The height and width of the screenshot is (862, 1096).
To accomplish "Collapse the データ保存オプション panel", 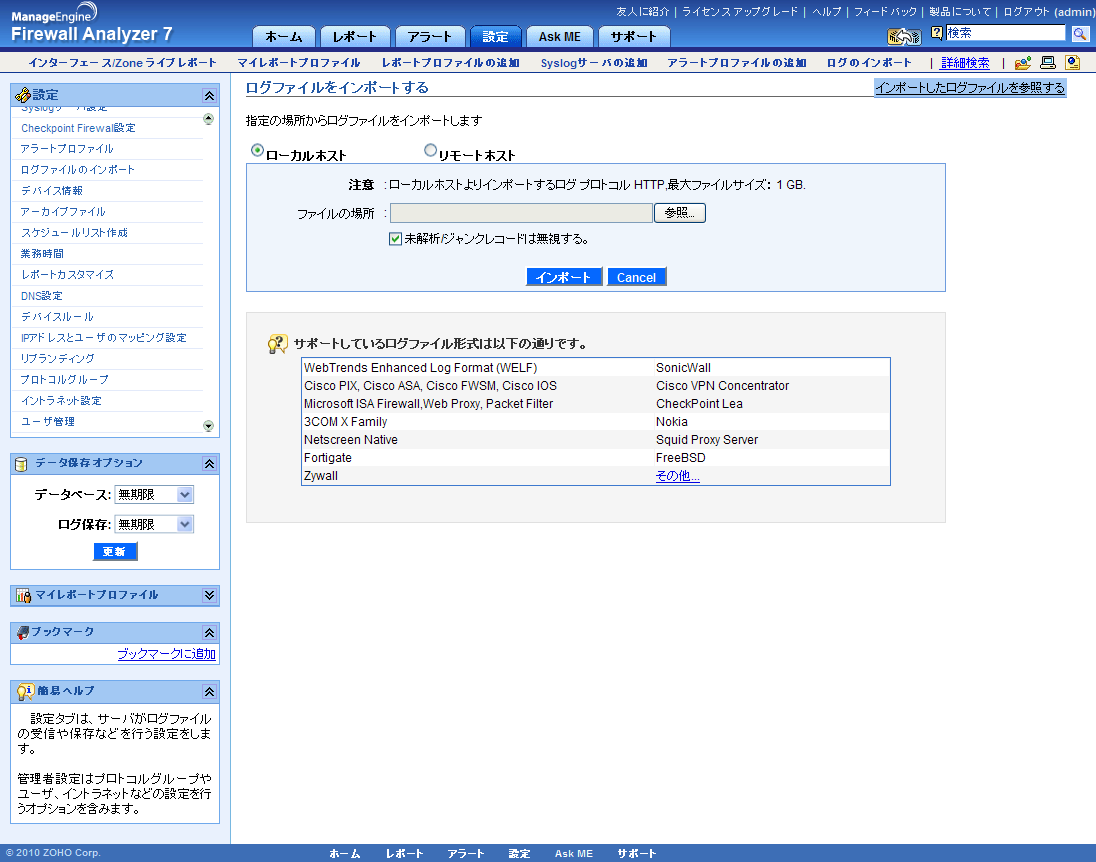I will coord(209,464).
